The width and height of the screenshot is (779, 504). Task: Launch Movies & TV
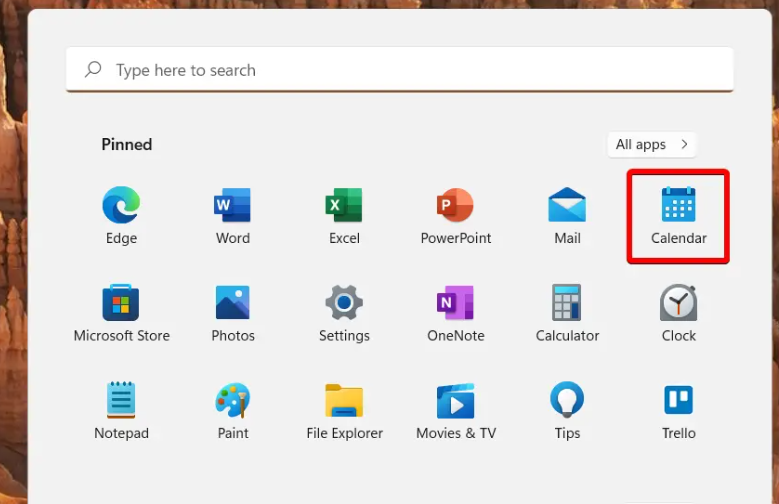[455, 401]
